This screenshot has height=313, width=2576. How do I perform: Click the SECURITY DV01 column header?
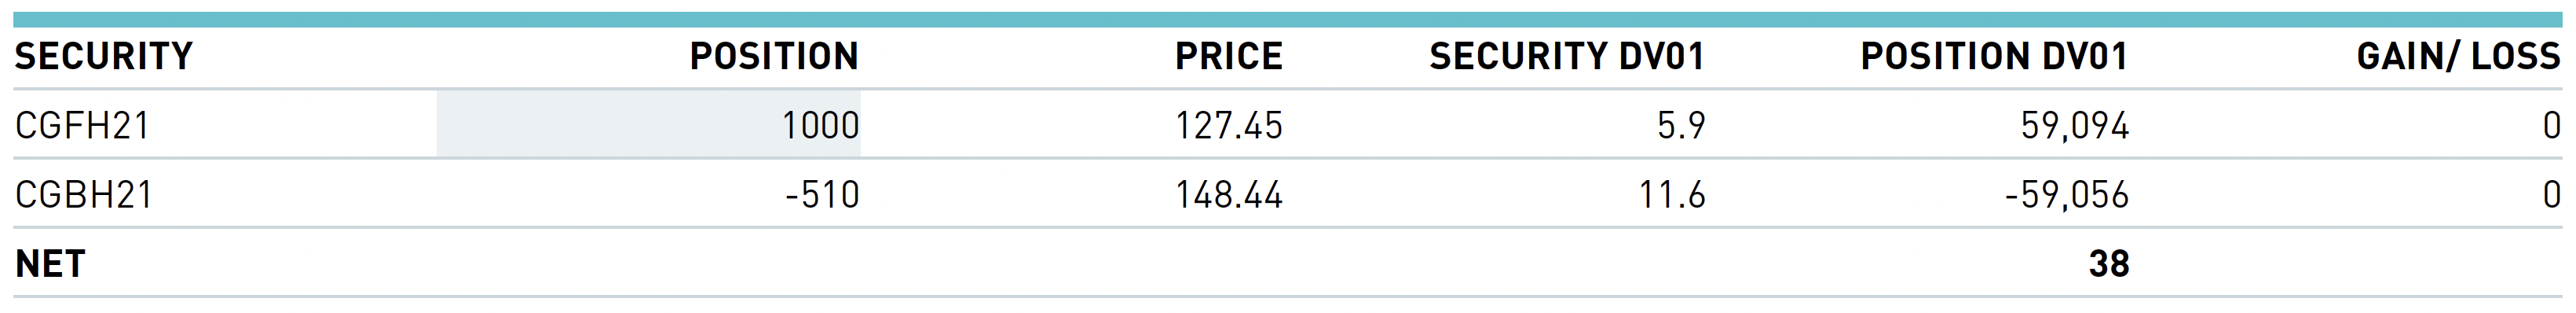tap(1567, 56)
